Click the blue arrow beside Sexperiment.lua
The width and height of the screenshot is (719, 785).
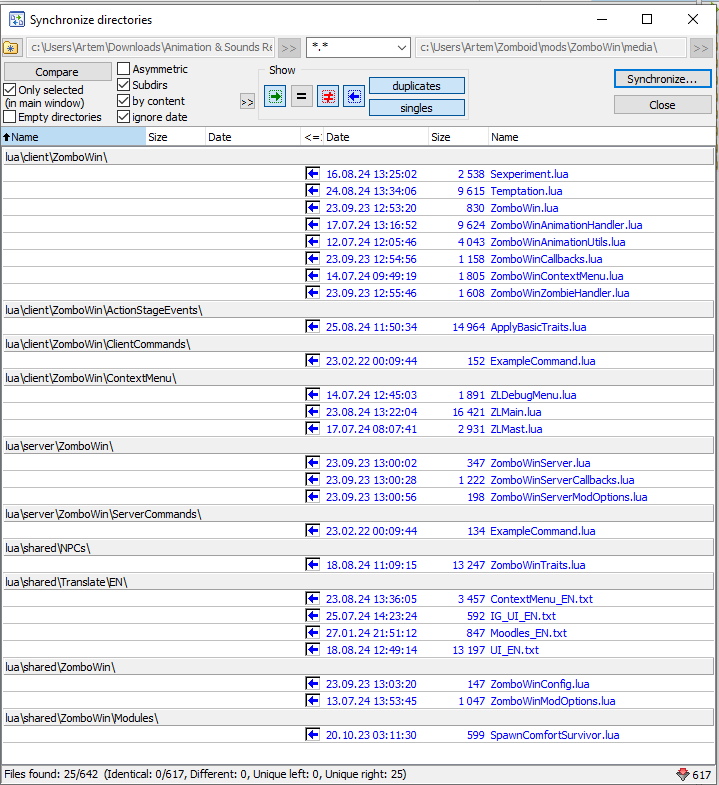point(313,174)
